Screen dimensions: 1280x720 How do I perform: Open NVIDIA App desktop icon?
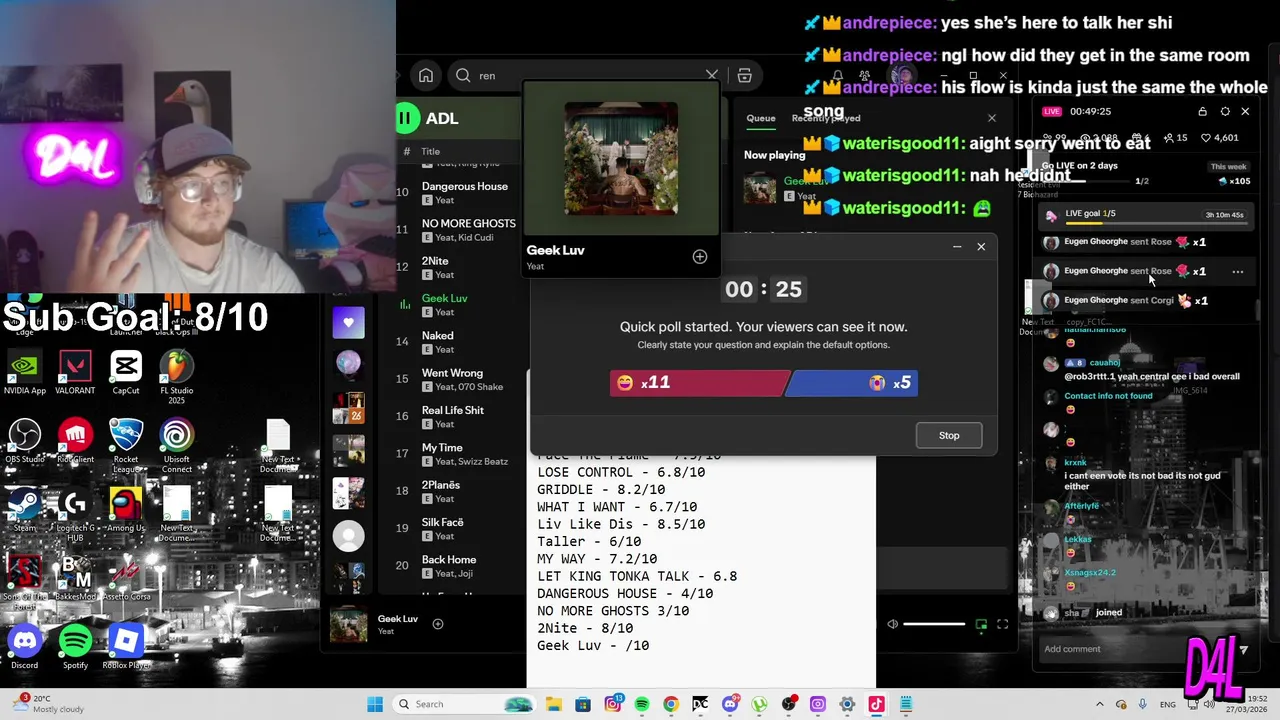pos(25,372)
